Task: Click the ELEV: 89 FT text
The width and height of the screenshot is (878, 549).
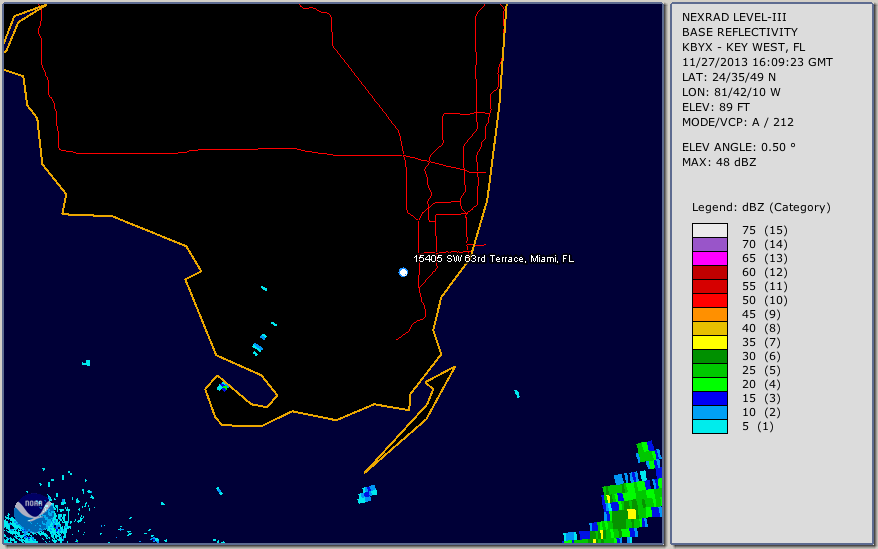Action: 716,108
